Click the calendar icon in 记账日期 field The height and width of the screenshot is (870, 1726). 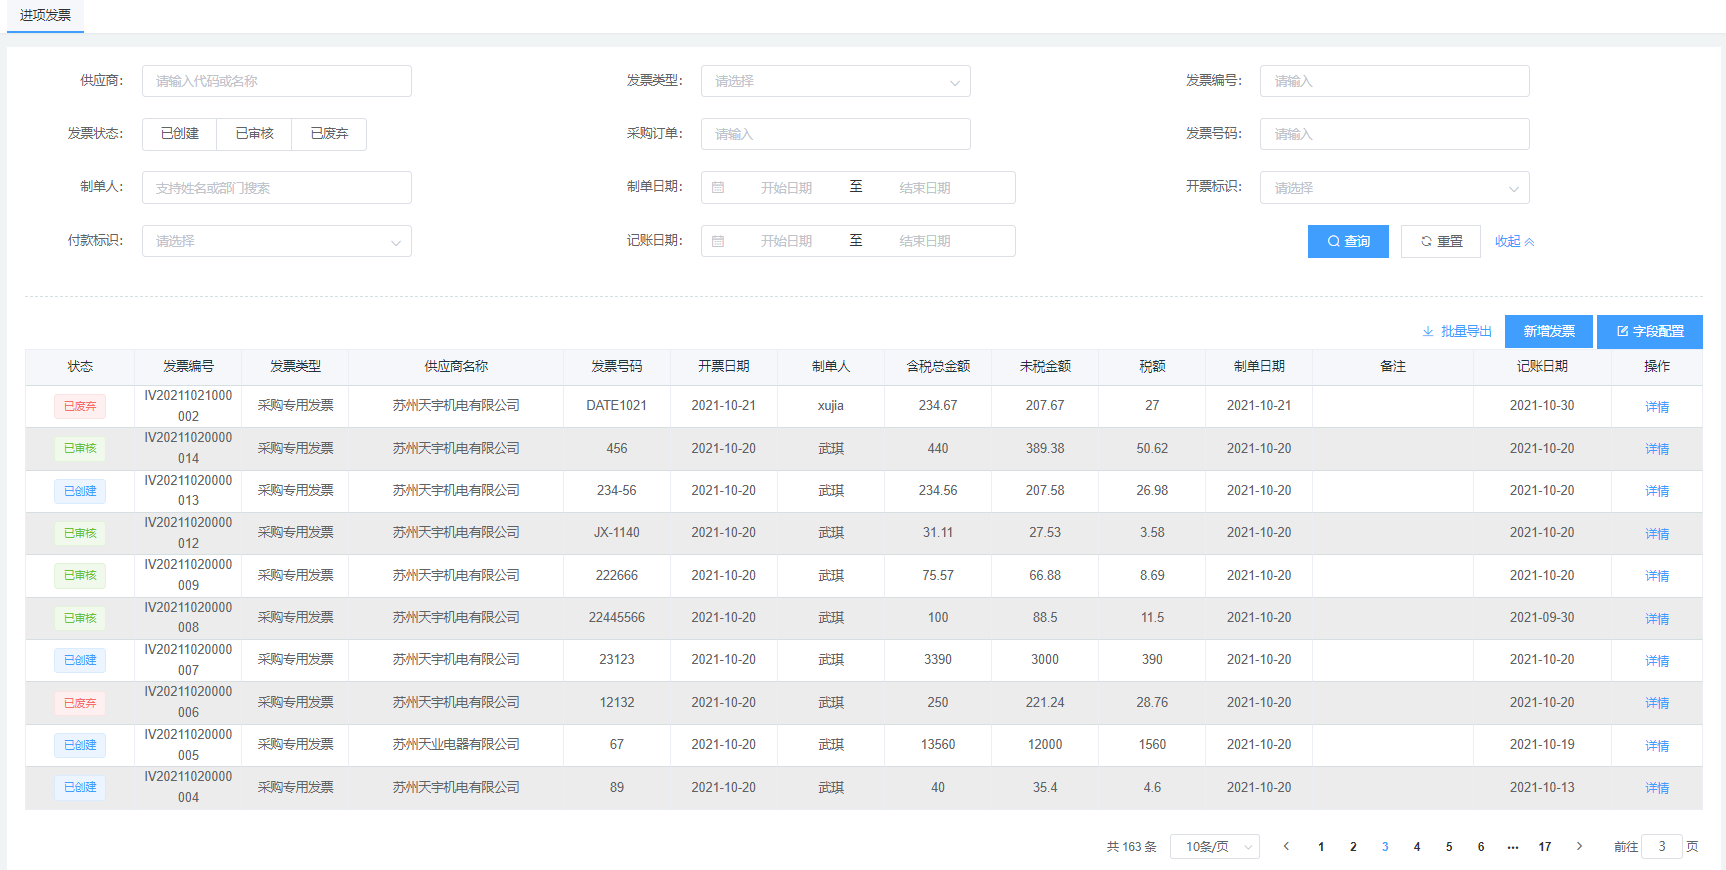(x=718, y=241)
